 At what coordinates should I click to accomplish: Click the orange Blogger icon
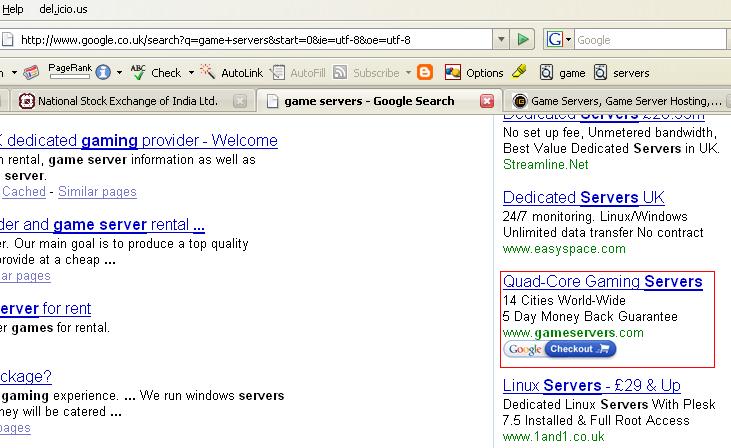(425, 72)
